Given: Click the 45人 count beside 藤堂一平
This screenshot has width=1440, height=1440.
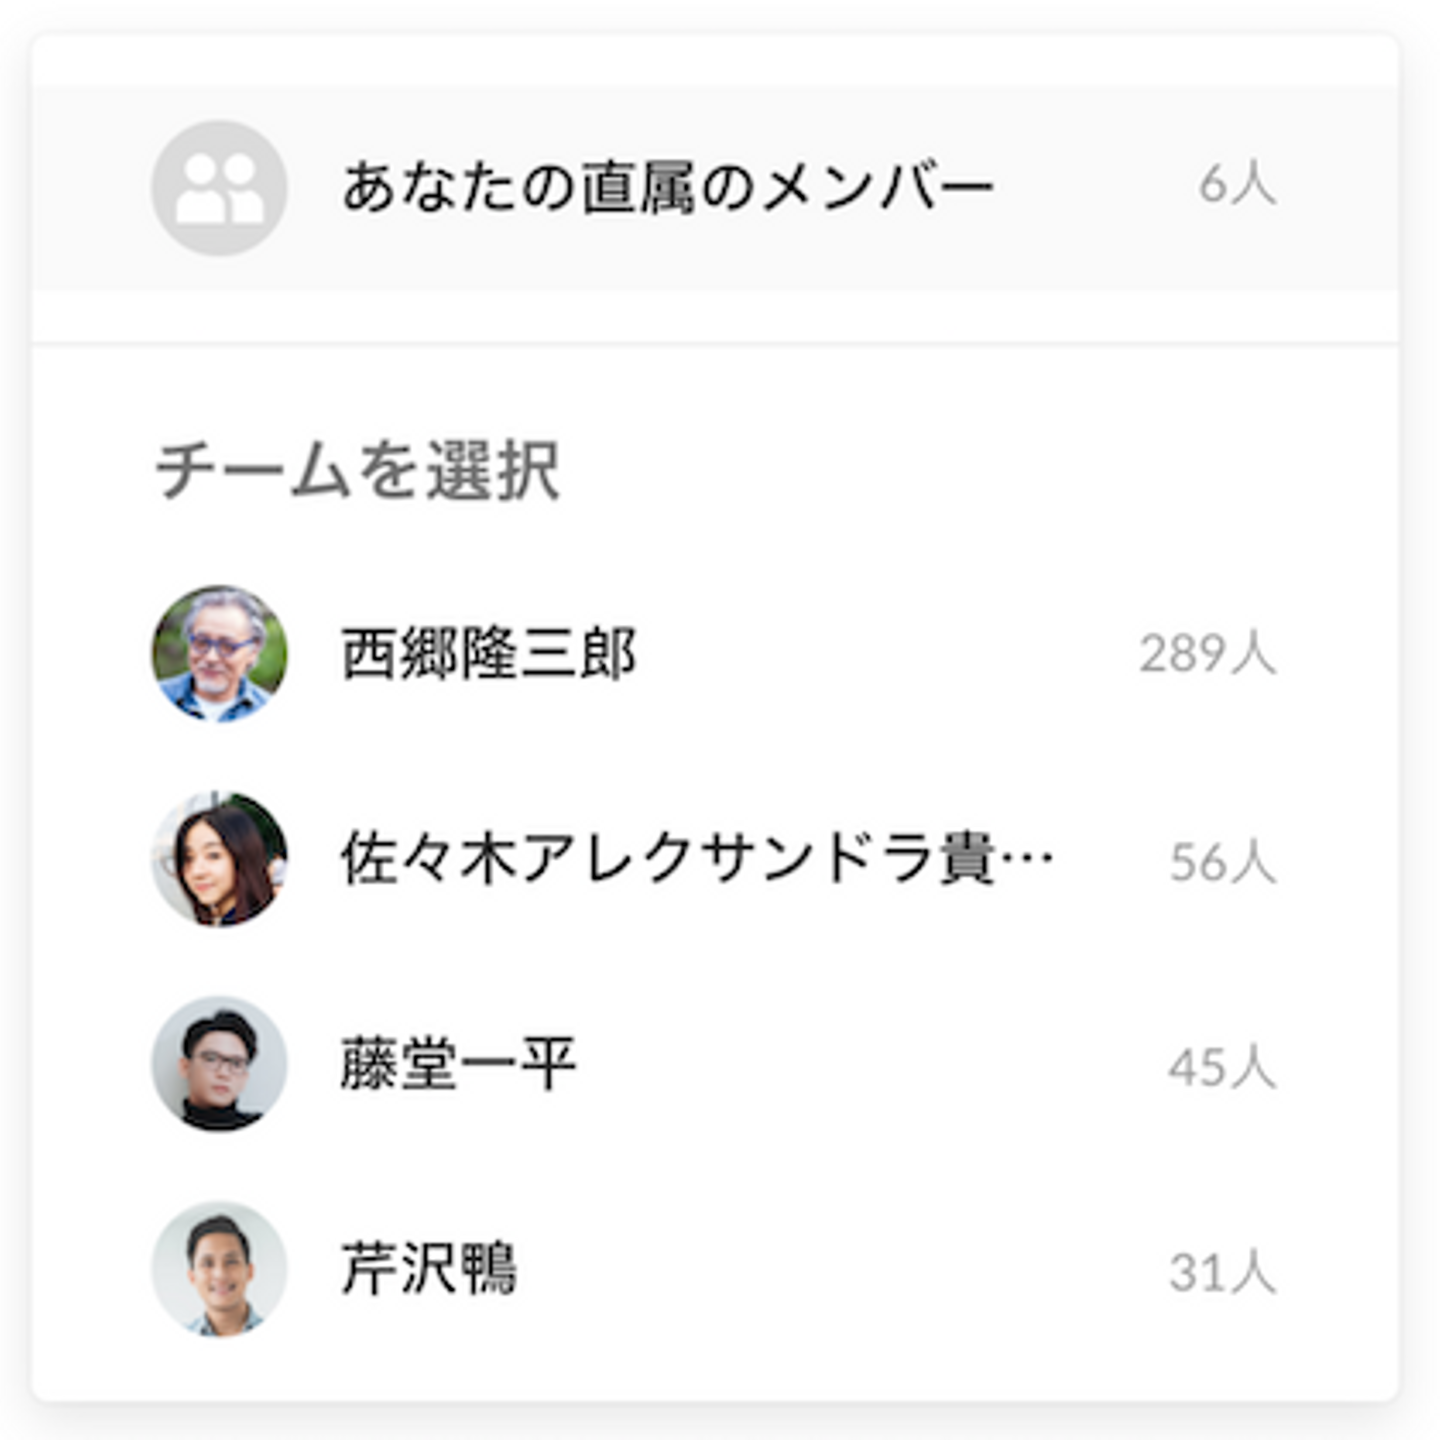Looking at the screenshot, I should (x=1221, y=1066).
